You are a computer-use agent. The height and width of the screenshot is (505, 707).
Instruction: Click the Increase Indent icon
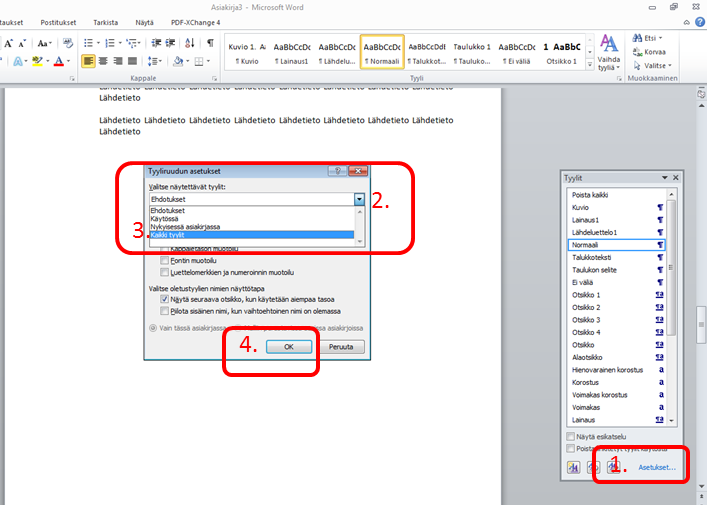pos(170,43)
